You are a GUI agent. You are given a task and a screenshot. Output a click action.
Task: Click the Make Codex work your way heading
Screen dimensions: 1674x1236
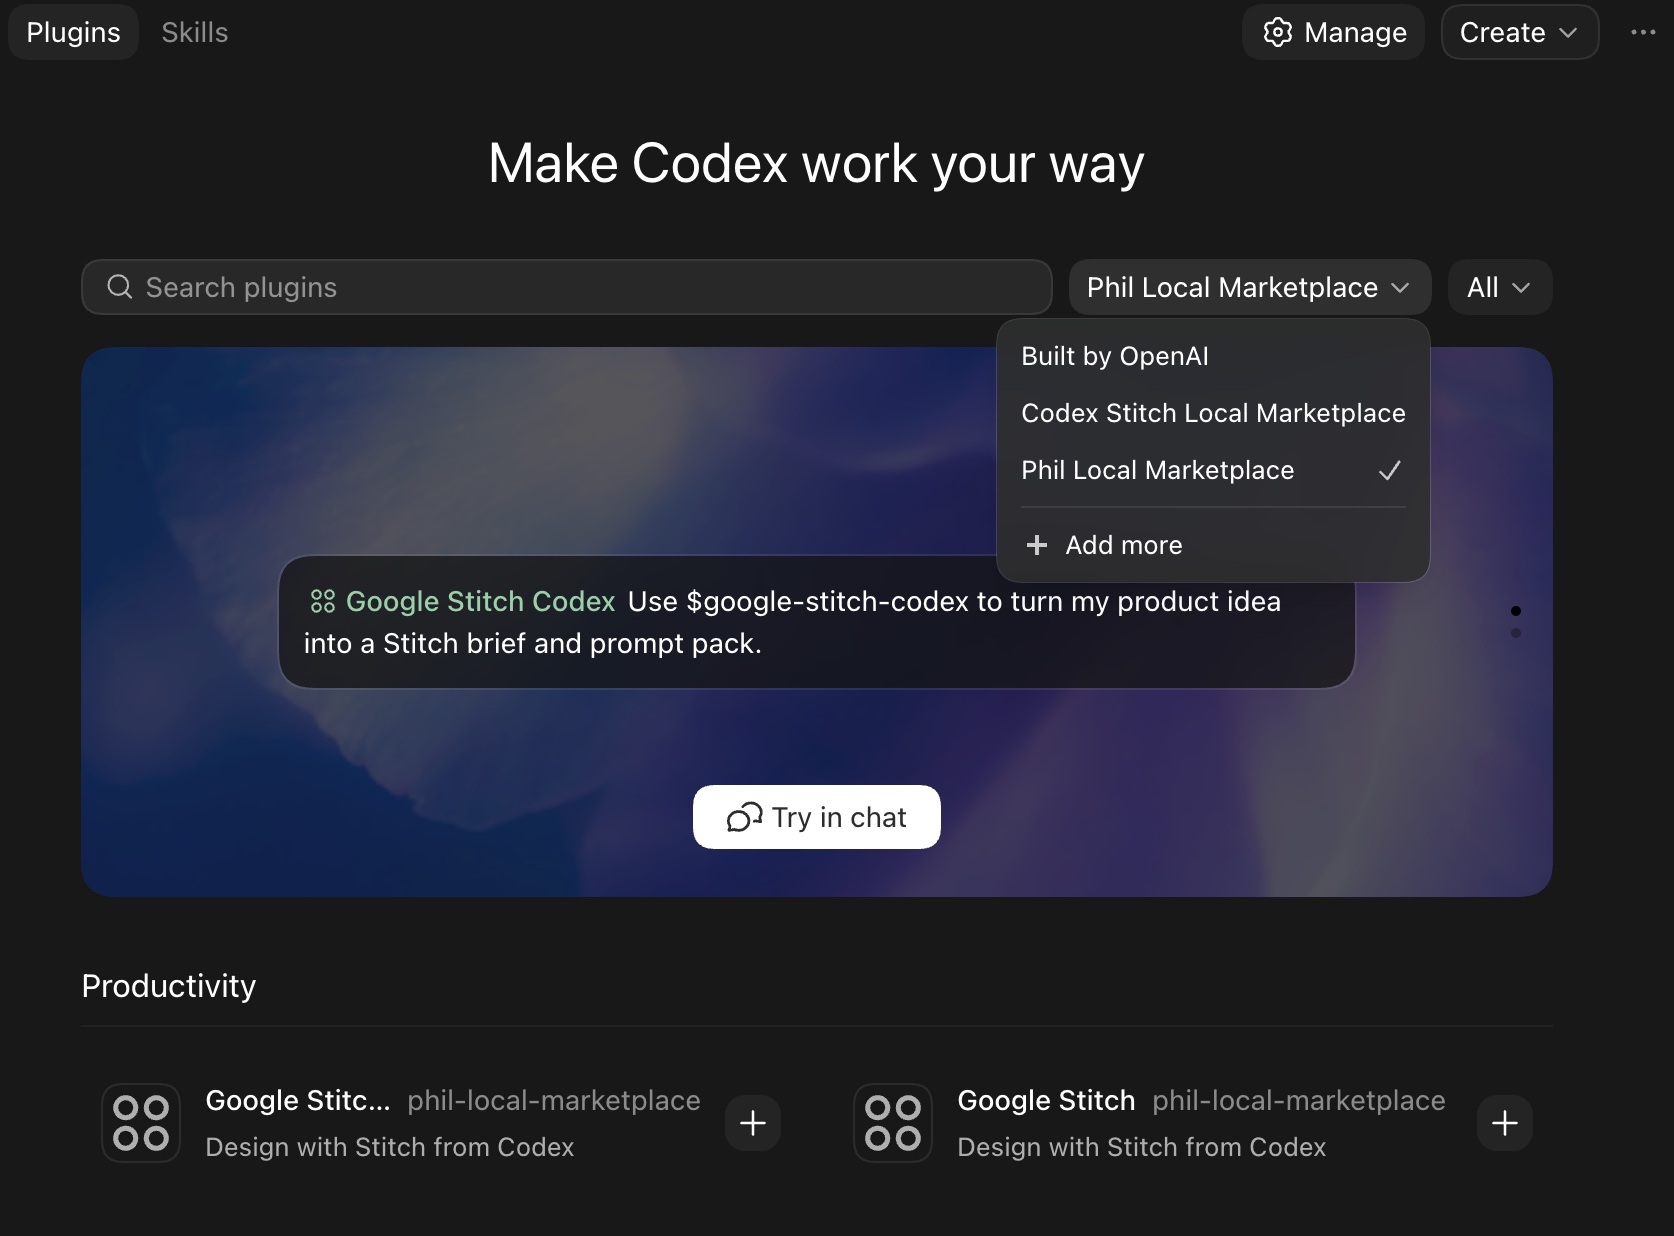(x=816, y=163)
